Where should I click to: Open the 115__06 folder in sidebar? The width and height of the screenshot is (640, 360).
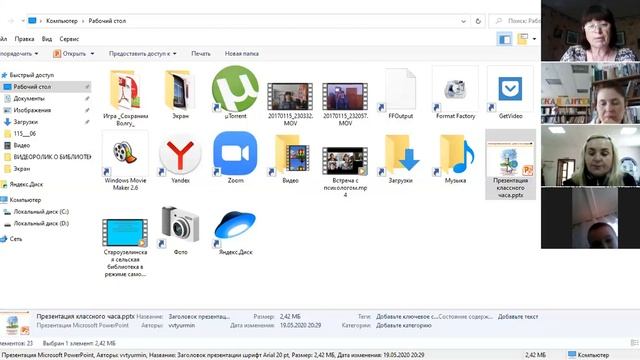click(x=24, y=134)
